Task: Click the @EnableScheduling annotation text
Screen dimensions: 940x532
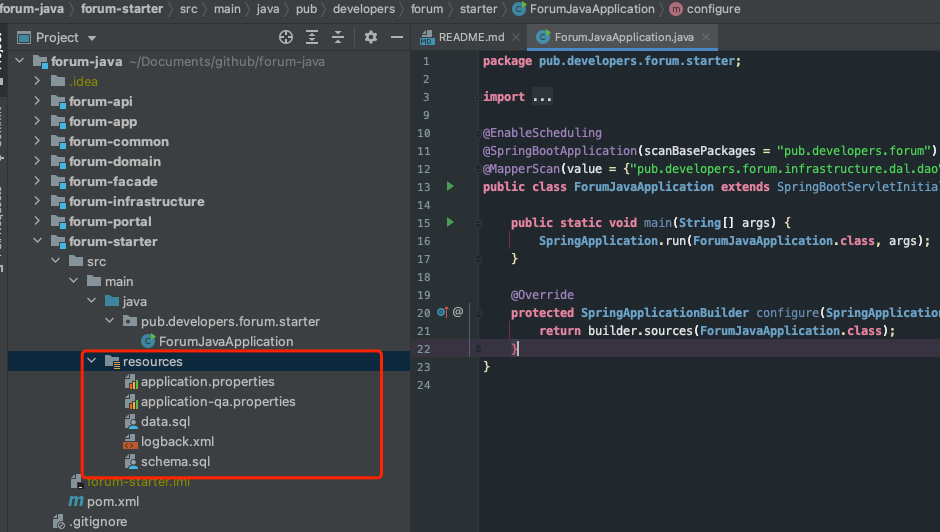Action: [543, 133]
